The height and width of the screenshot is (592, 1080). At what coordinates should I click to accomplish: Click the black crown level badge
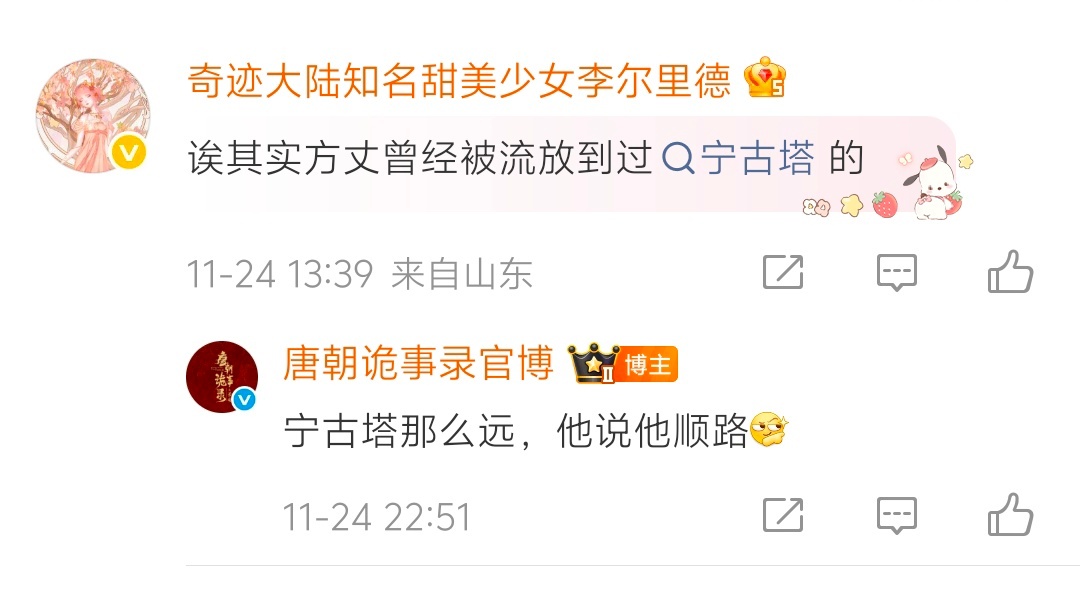click(593, 363)
